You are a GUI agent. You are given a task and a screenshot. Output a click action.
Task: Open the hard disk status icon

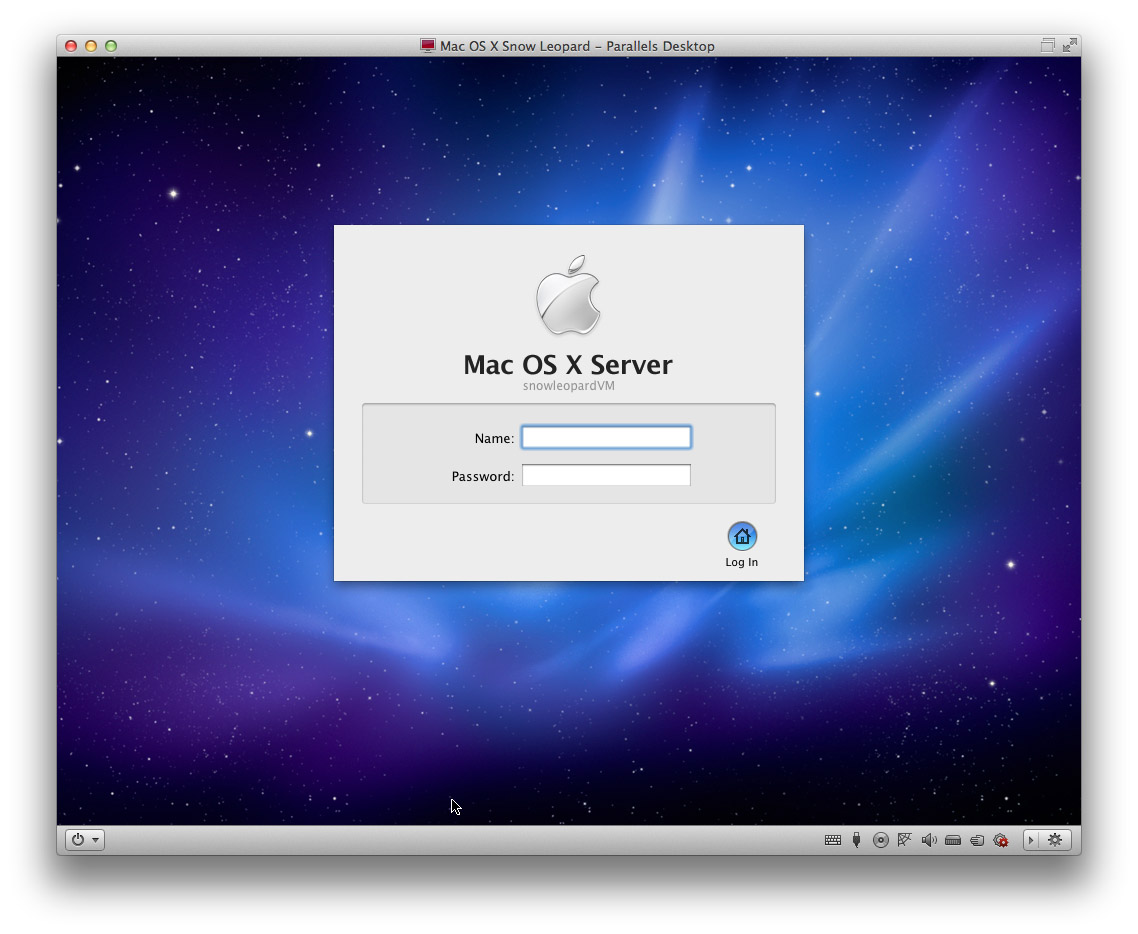pyautogui.click(x=953, y=840)
